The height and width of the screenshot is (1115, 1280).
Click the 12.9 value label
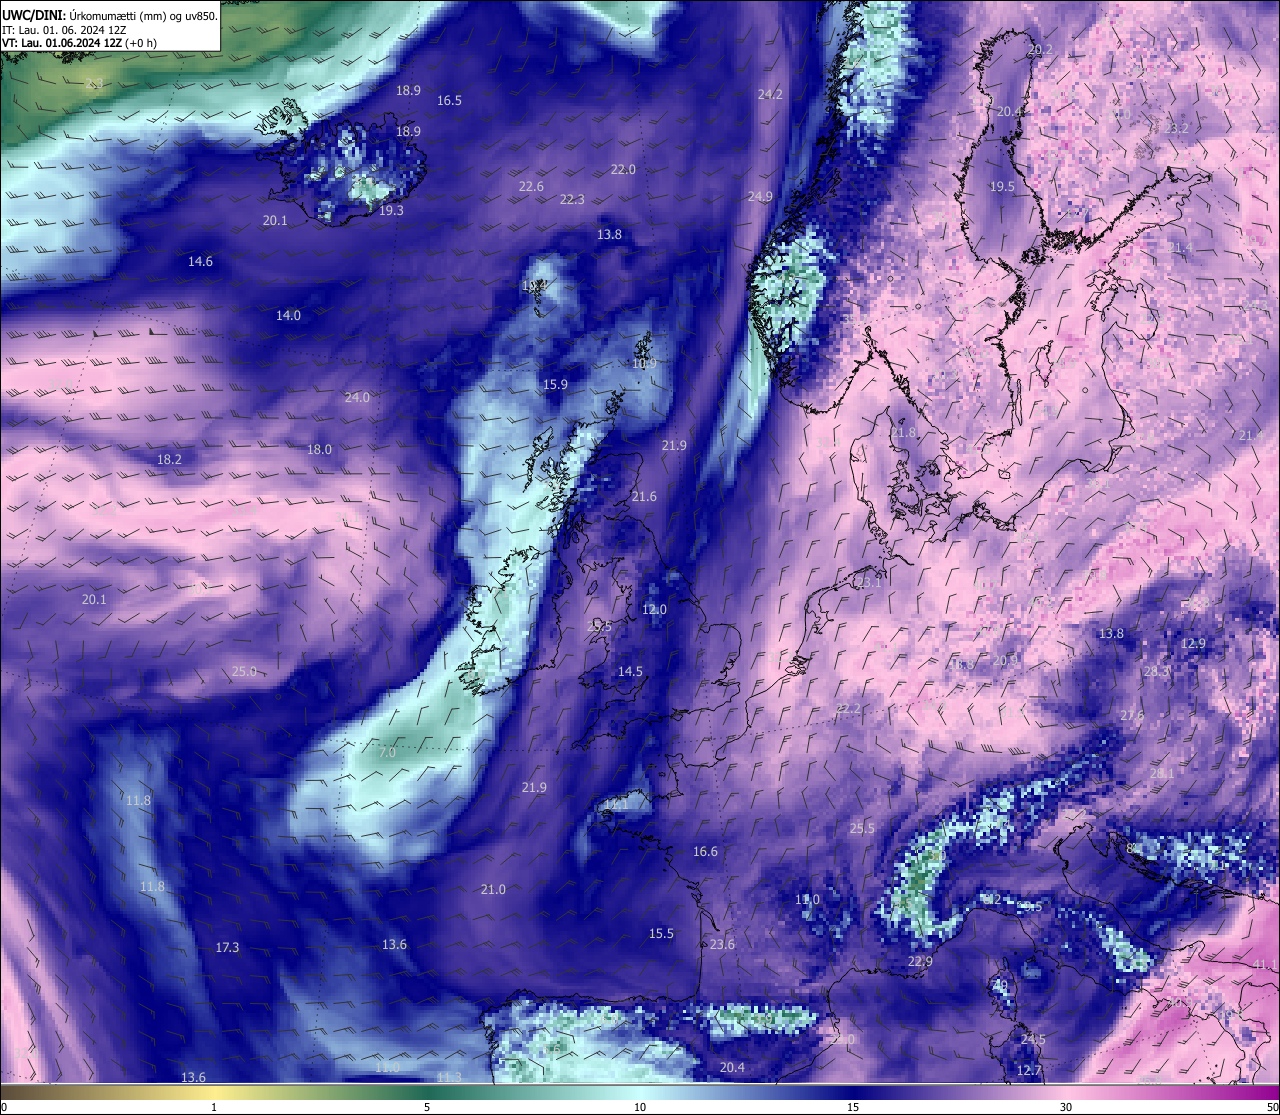pyautogui.click(x=1193, y=644)
